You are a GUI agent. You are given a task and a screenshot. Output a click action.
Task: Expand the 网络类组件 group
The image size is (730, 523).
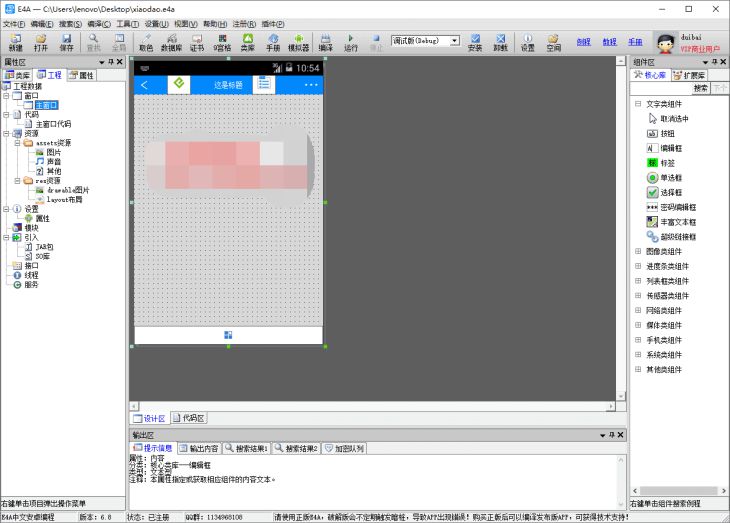point(638,311)
